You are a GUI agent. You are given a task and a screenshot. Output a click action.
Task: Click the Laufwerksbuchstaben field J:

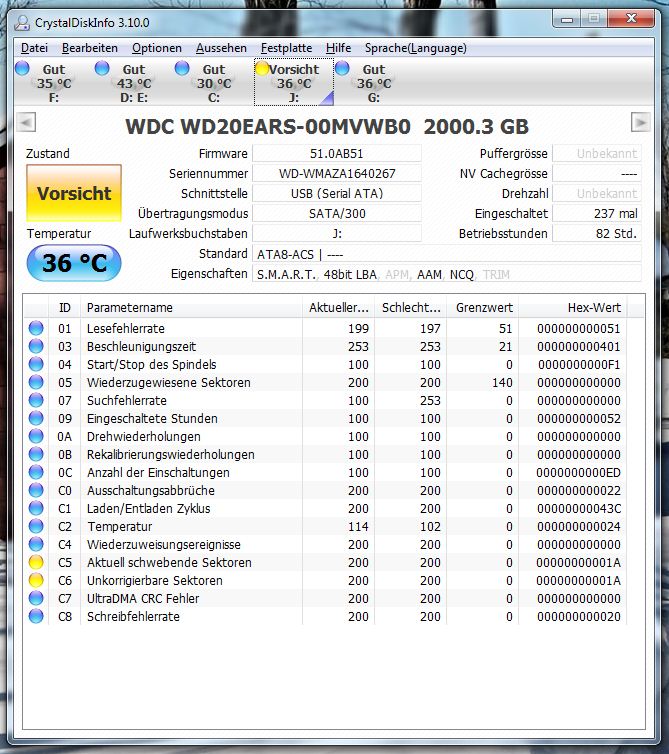(x=337, y=234)
